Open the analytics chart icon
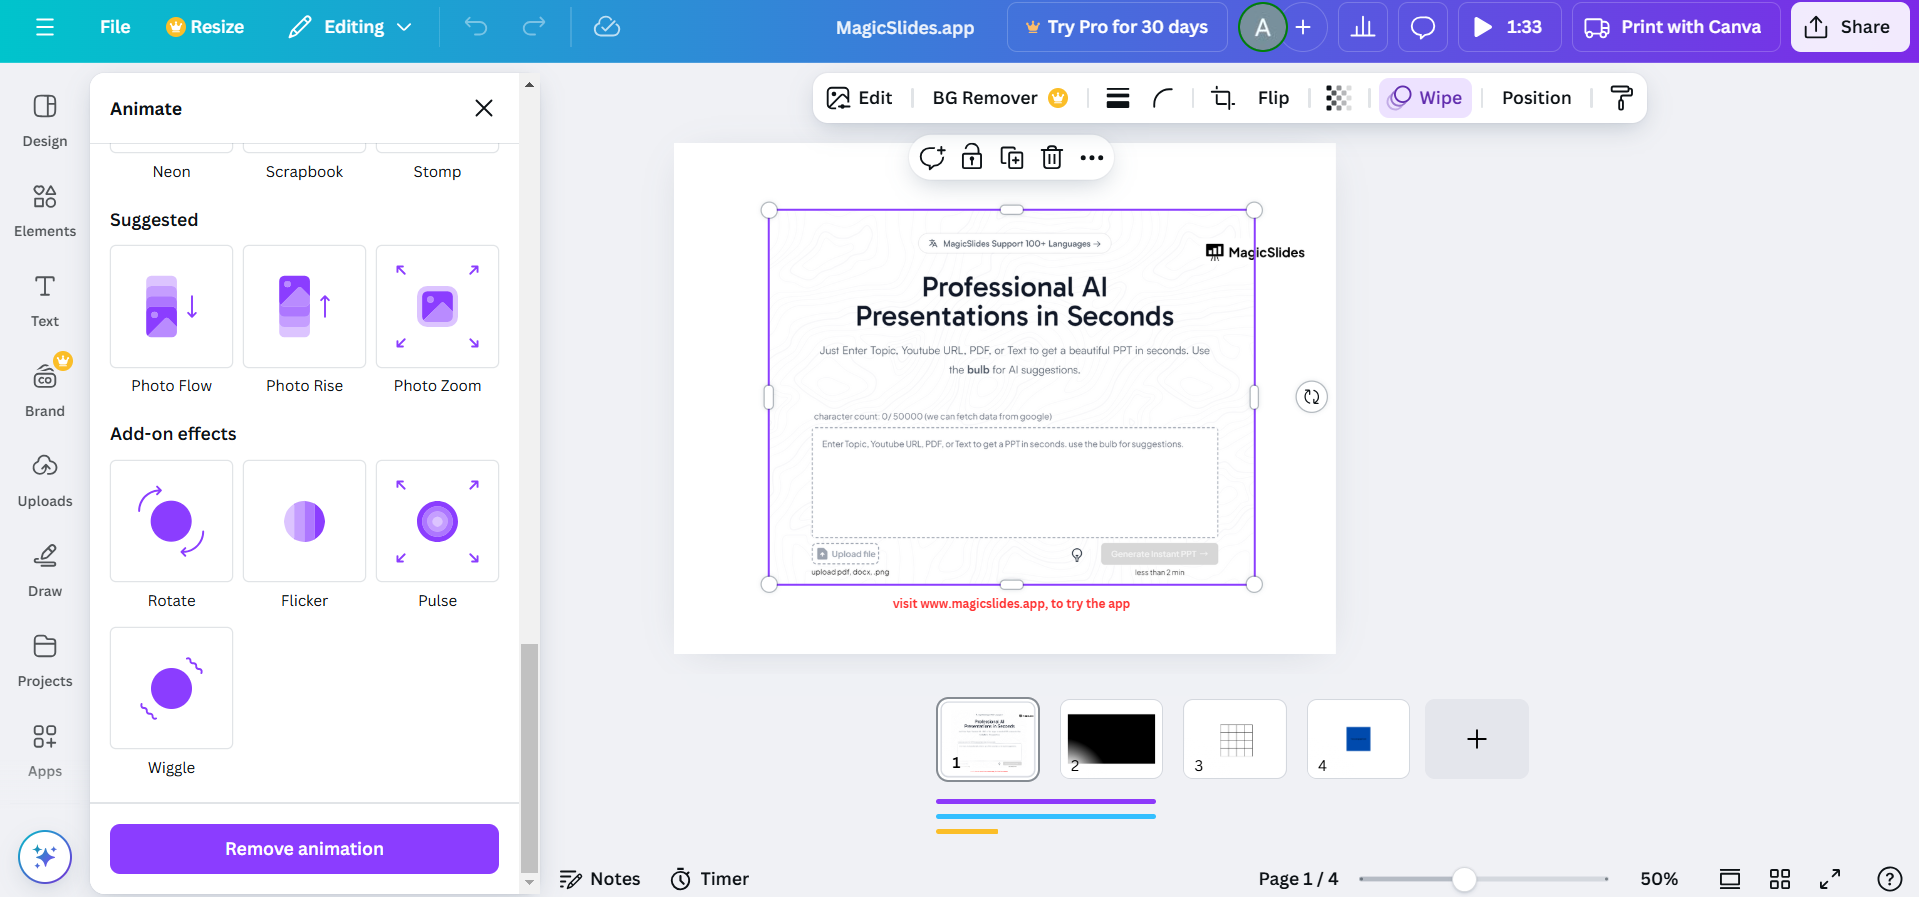The height and width of the screenshot is (897, 1919). [1362, 27]
